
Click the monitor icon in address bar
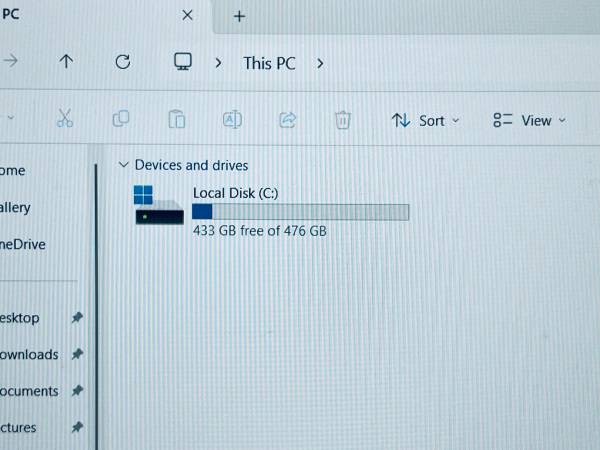click(x=183, y=62)
